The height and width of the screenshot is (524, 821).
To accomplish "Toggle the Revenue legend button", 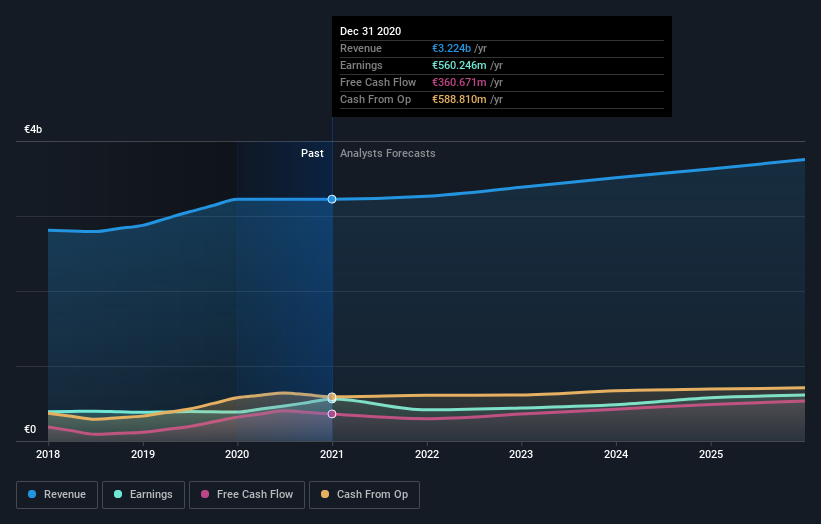I will pos(57,495).
